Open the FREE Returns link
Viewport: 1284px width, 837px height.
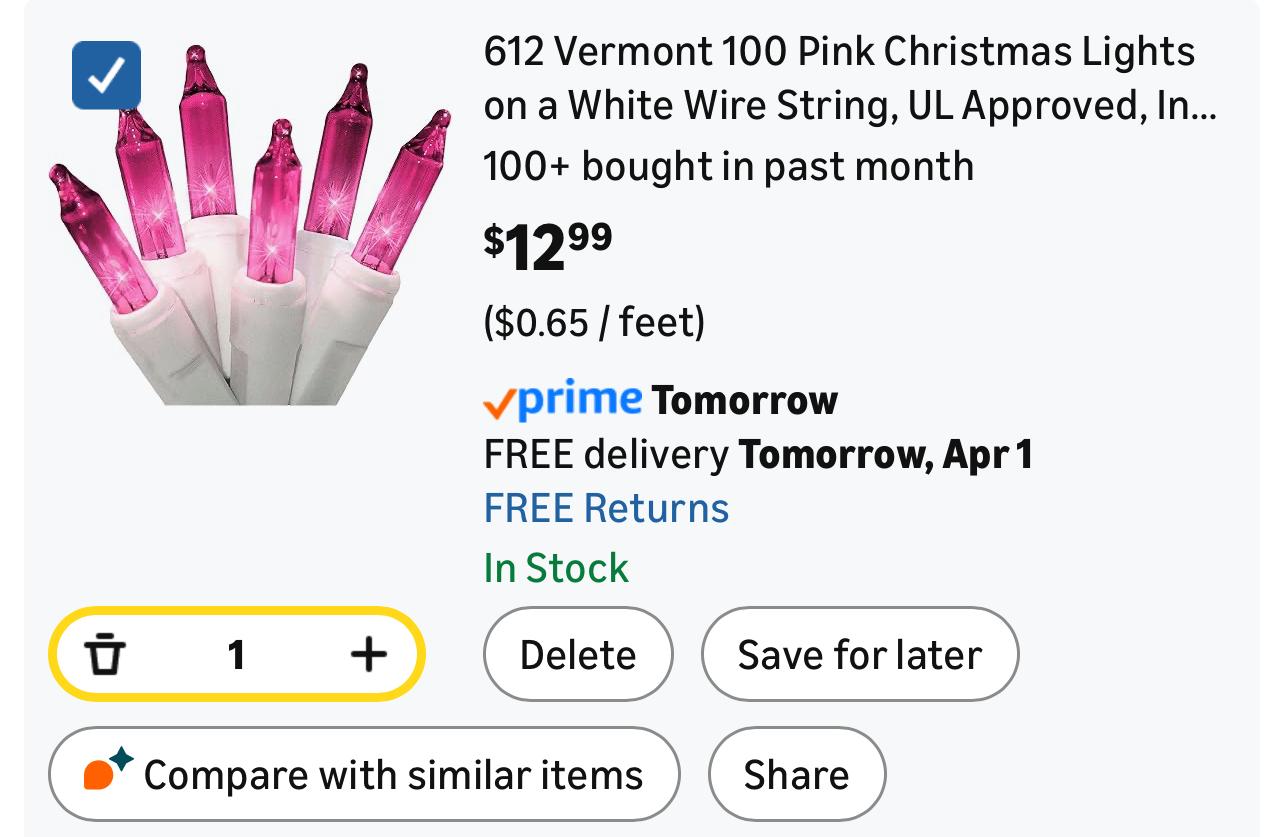click(606, 508)
